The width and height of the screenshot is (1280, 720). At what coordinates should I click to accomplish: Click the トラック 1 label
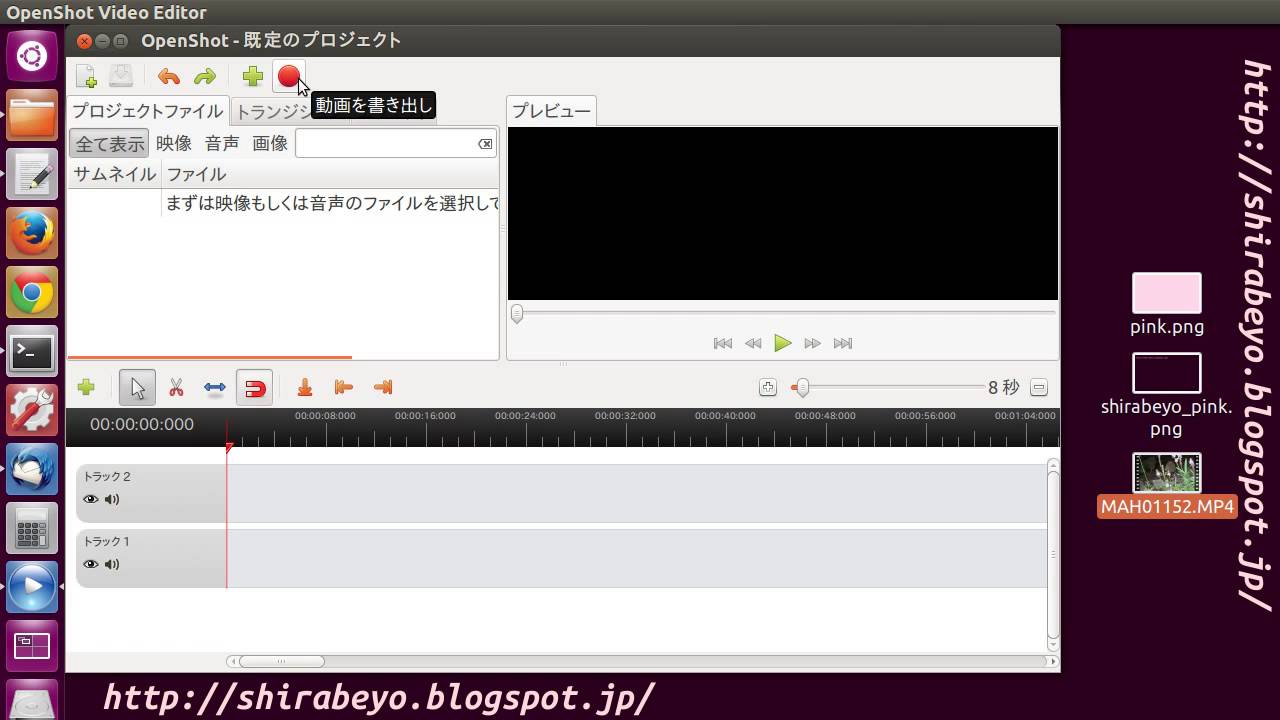[107, 542]
